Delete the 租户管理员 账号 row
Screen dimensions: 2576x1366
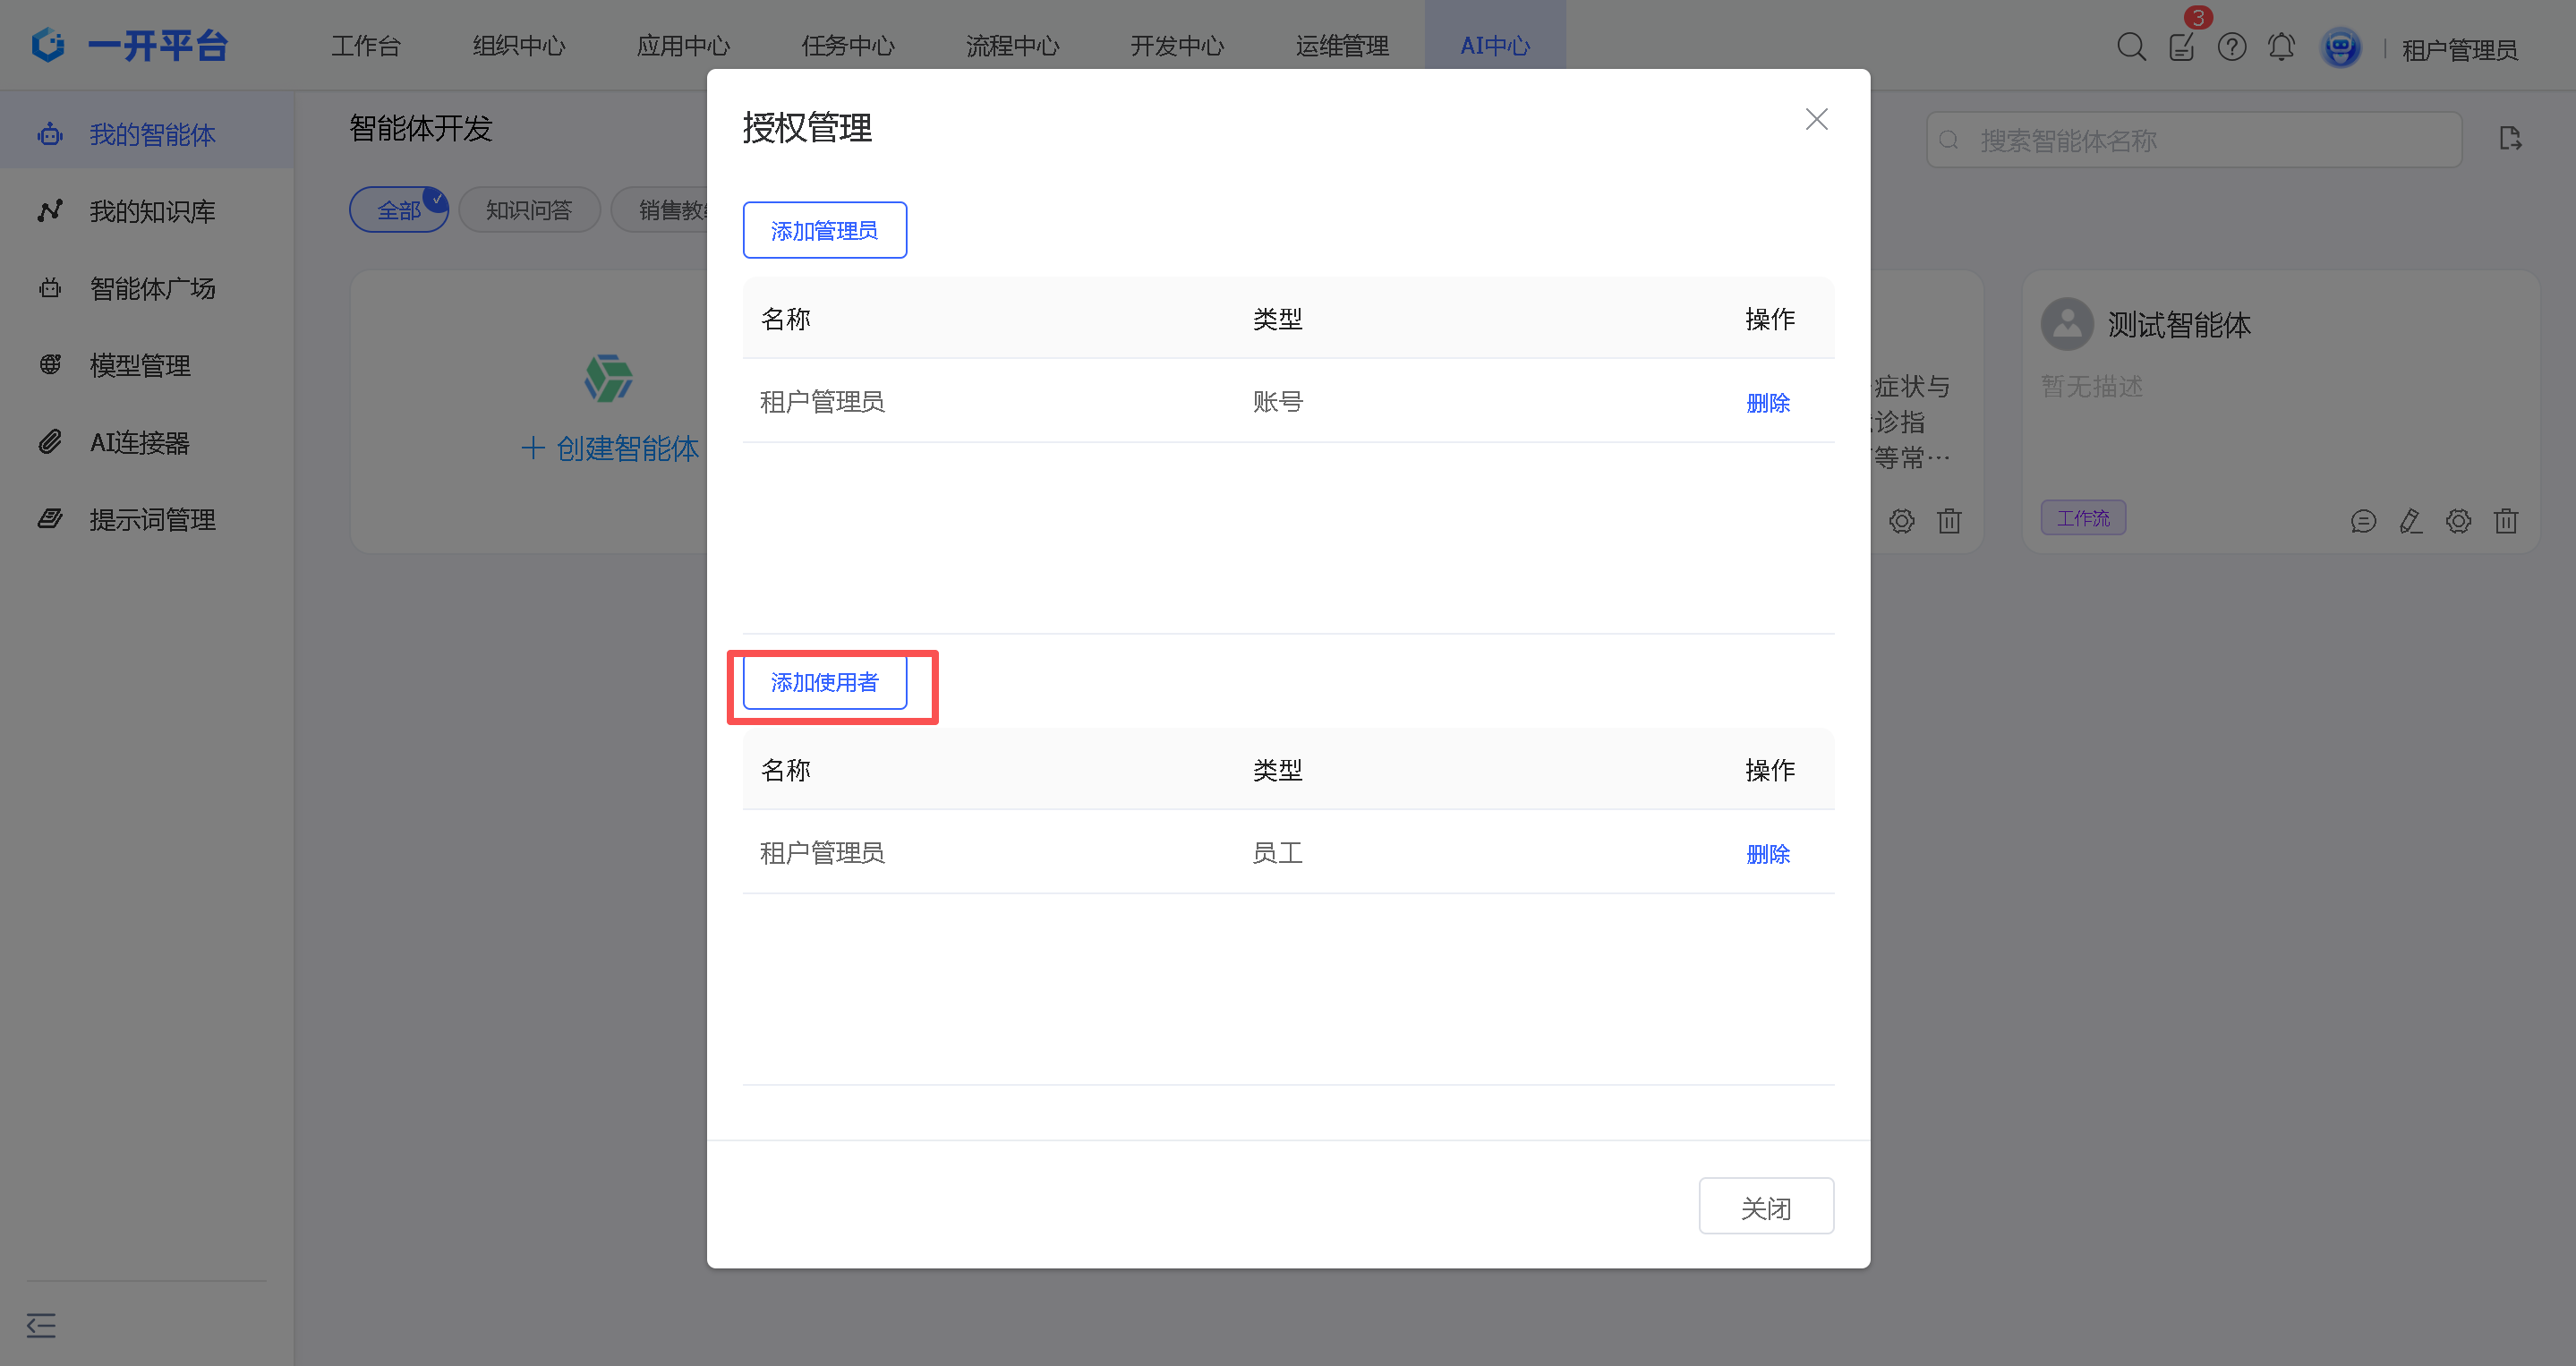[x=1767, y=403]
